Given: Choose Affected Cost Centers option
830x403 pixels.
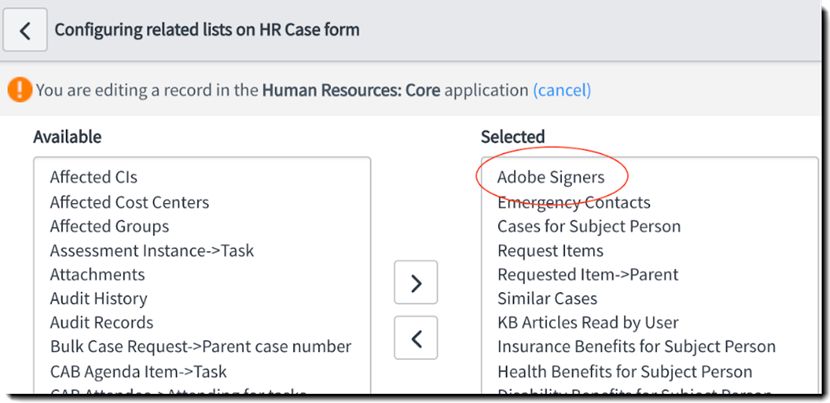Looking at the screenshot, I should [130, 202].
